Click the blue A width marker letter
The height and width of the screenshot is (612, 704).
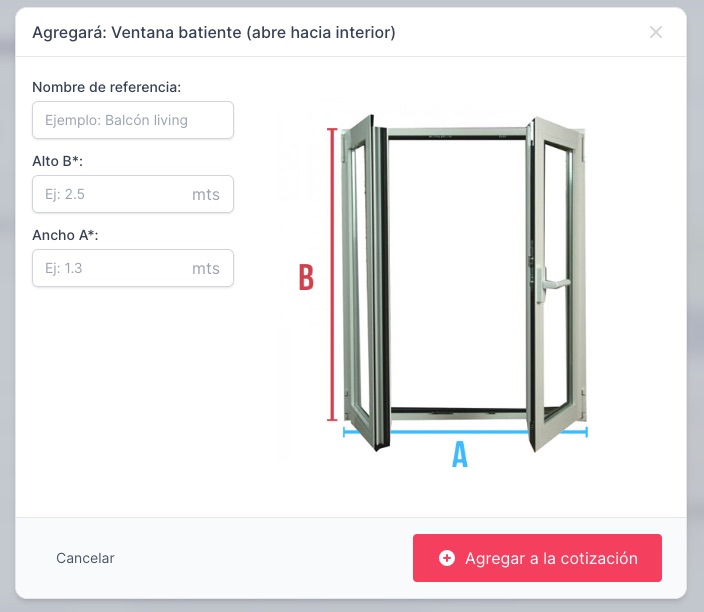click(x=460, y=454)
